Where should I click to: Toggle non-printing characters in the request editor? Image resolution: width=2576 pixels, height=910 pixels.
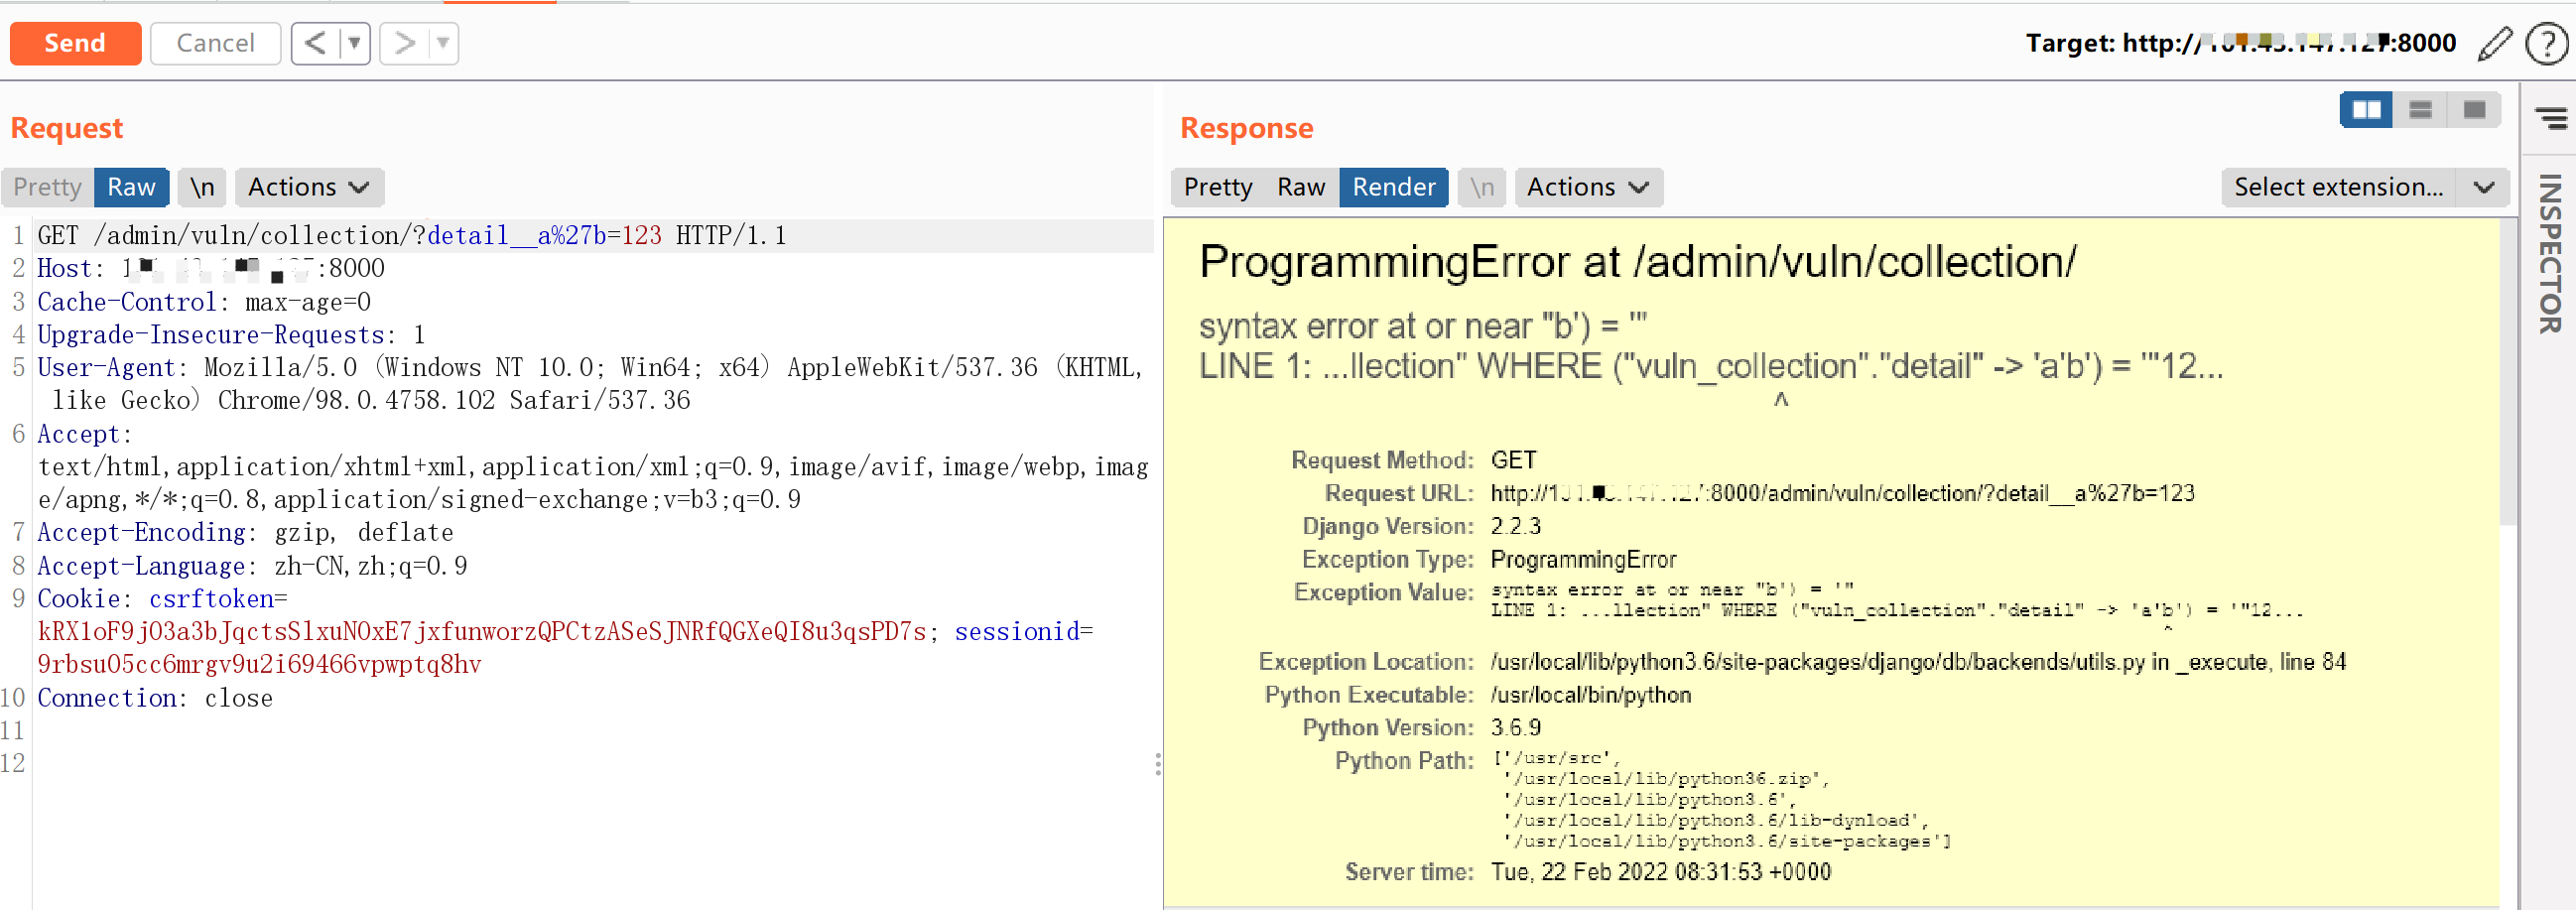click(x=201, y=187)
